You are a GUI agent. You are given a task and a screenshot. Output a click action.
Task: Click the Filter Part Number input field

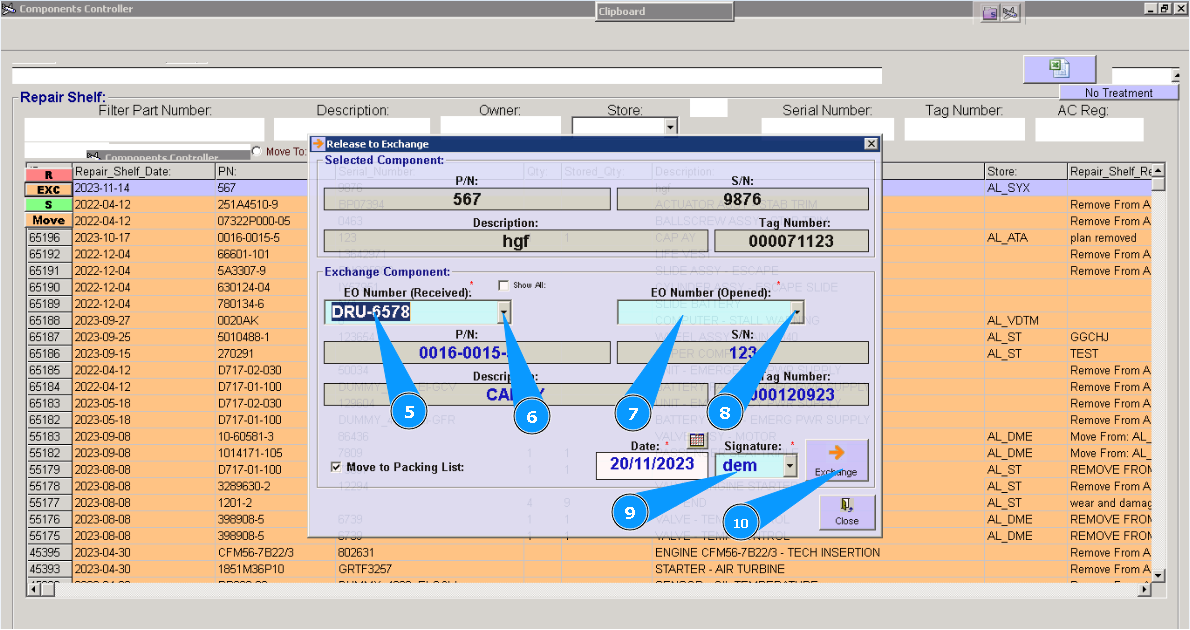pos(144,129)
